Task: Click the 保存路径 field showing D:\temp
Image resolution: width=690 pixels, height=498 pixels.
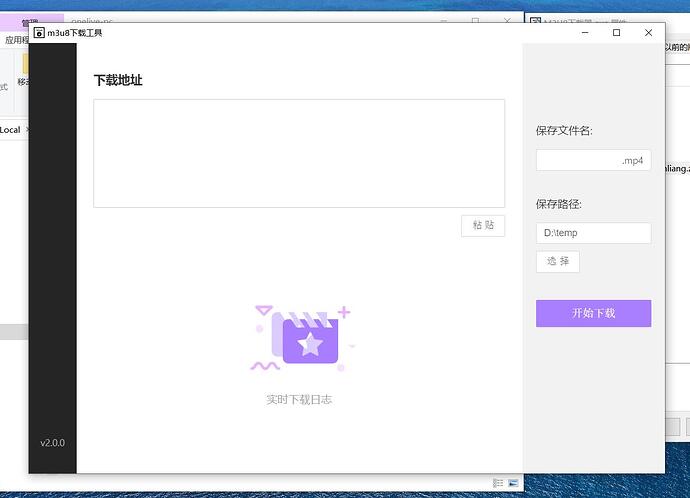Action: coord(593,233)
